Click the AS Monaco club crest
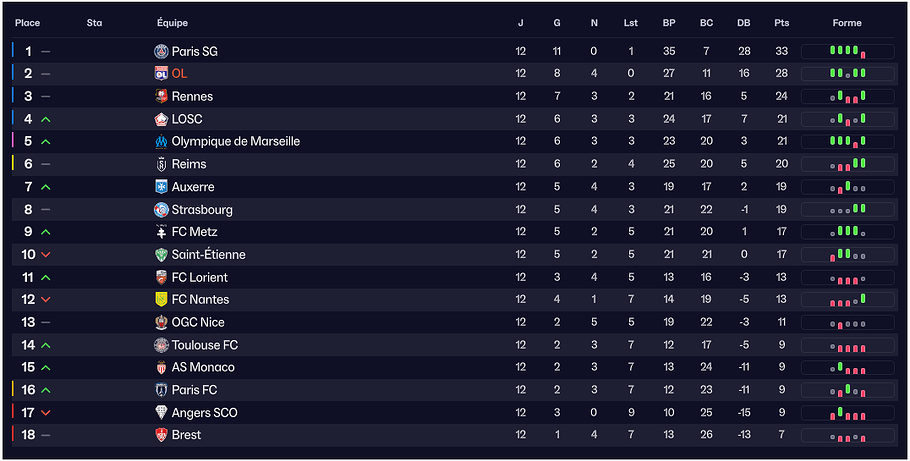Screen dimensions: 910x461 click(162, 367)
